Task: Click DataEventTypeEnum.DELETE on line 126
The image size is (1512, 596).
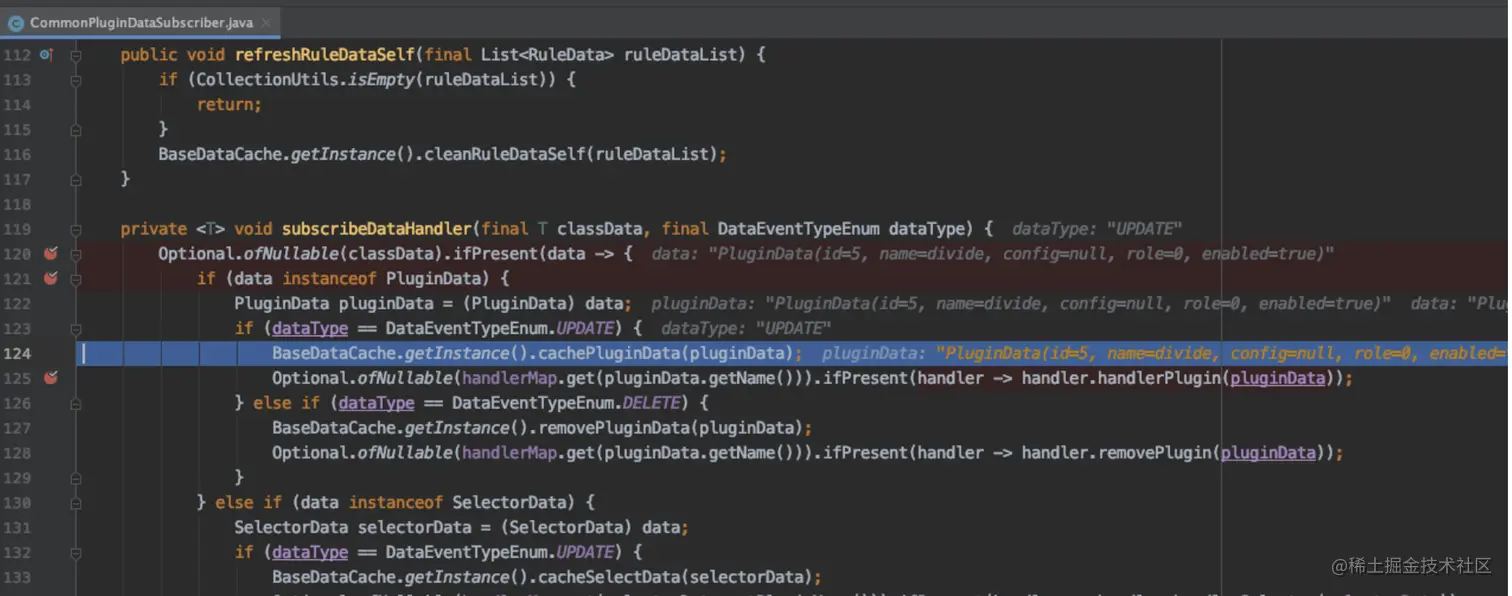Action: 565,403
